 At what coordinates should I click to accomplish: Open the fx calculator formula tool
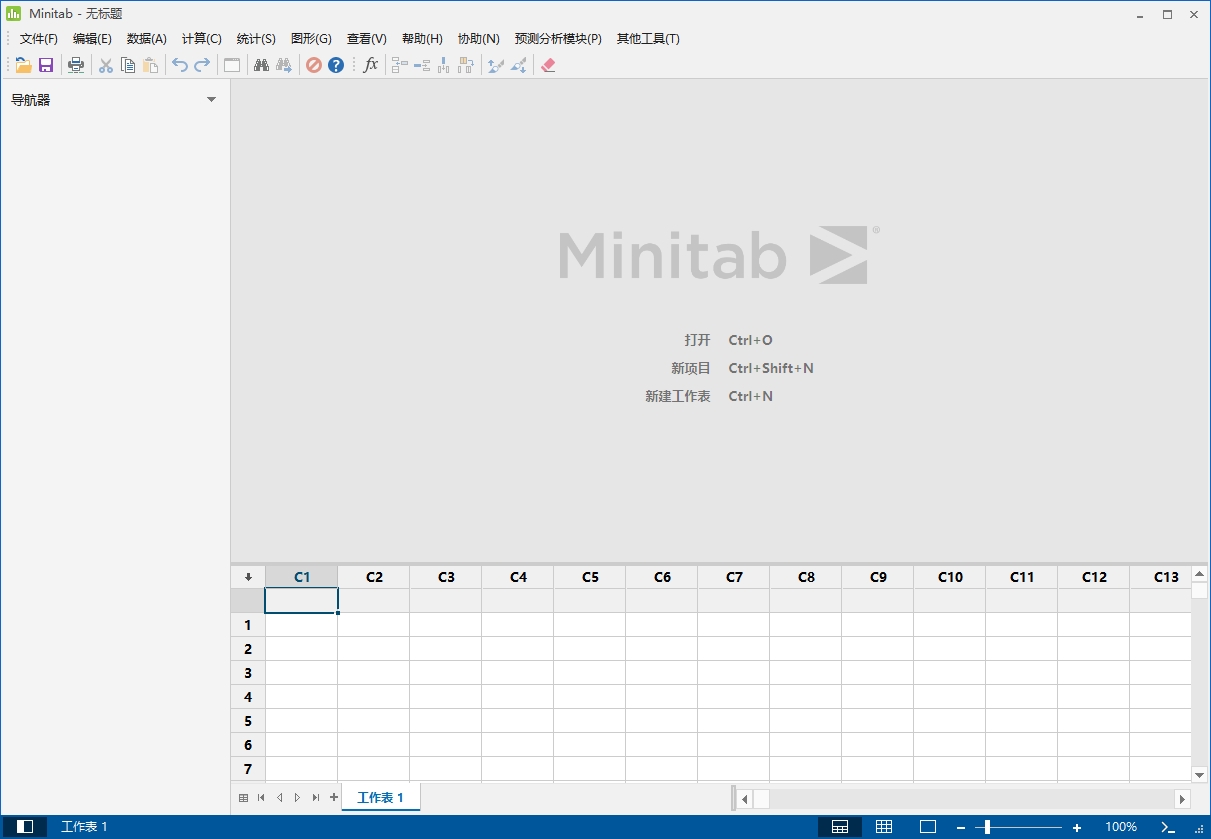(369, 64)
